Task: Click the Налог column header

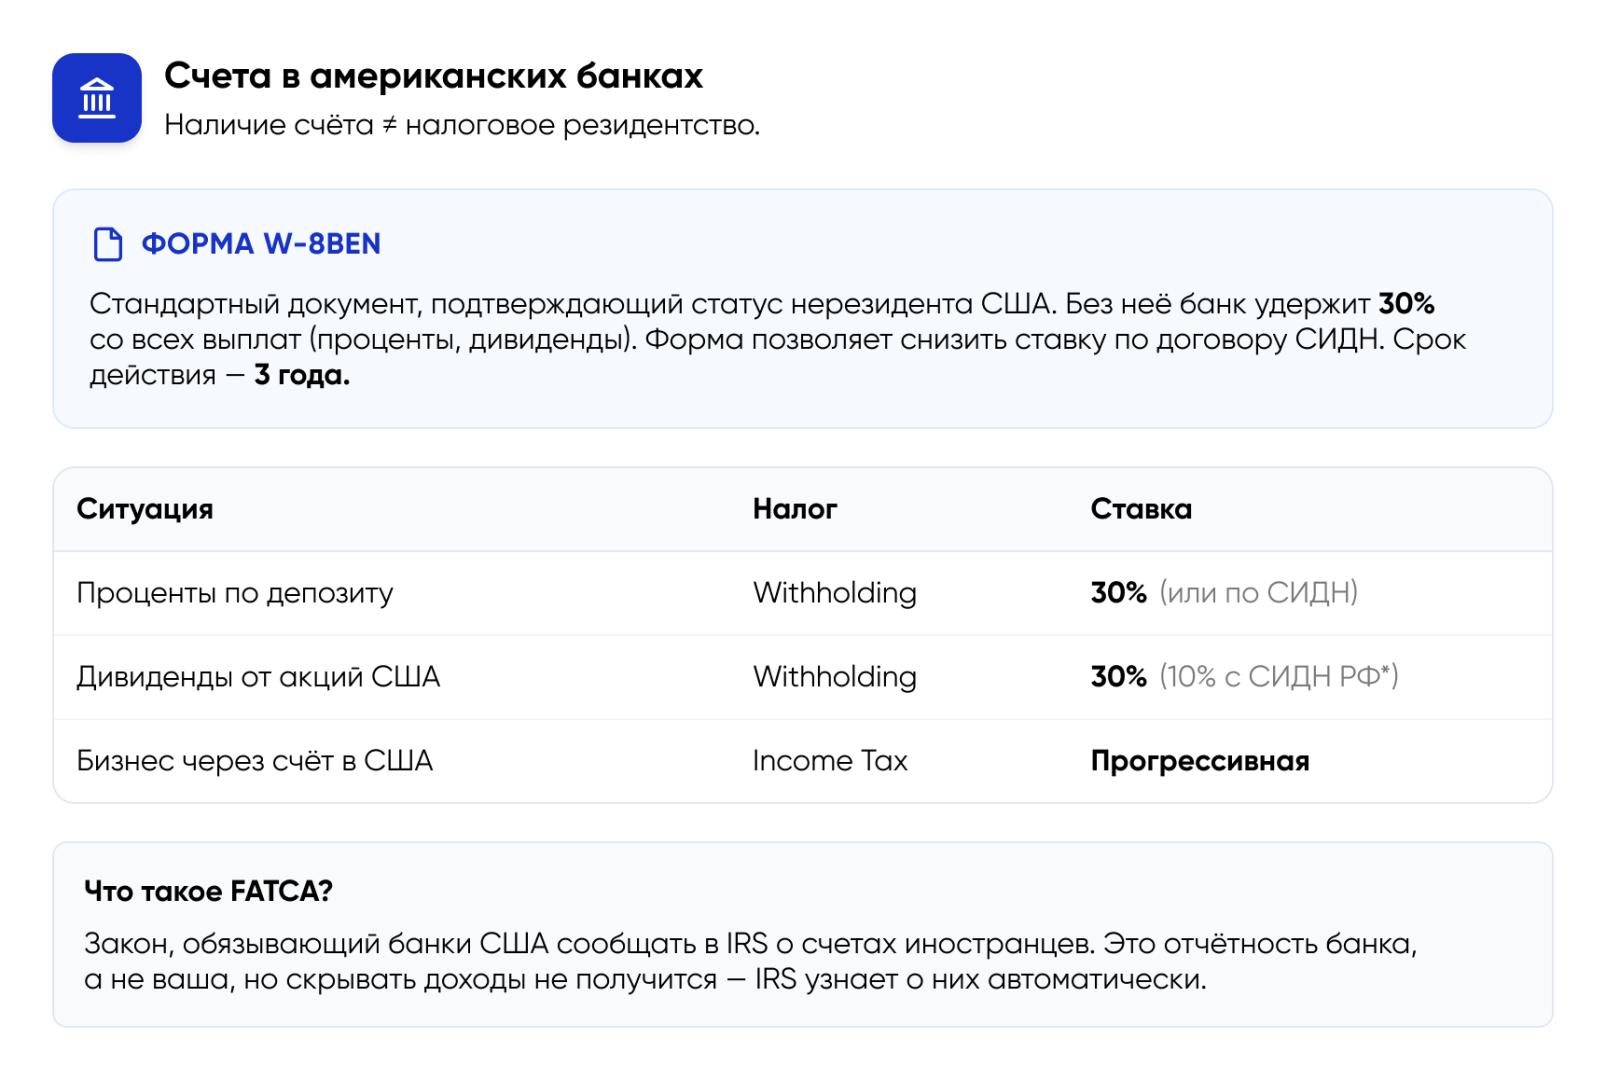Action: click(795, 509)
